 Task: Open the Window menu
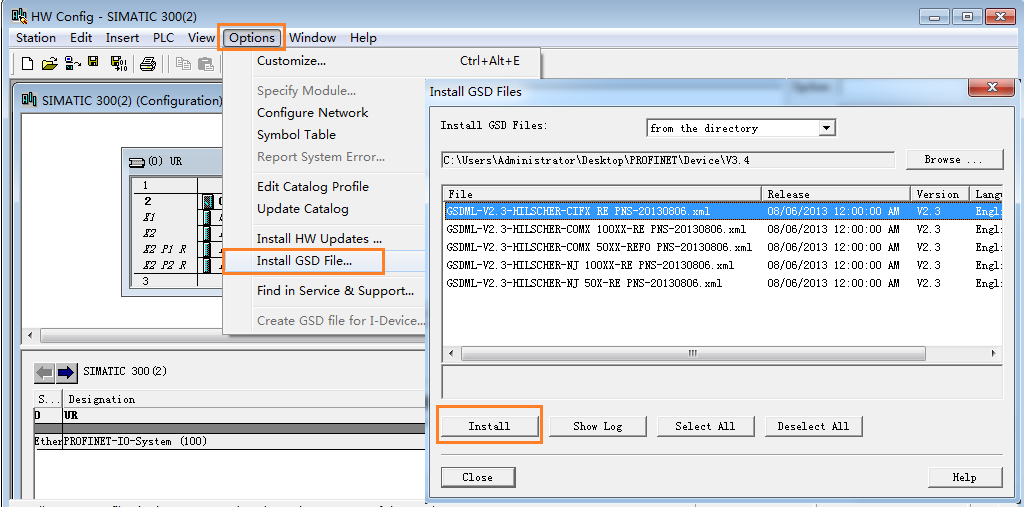(312, 38)
